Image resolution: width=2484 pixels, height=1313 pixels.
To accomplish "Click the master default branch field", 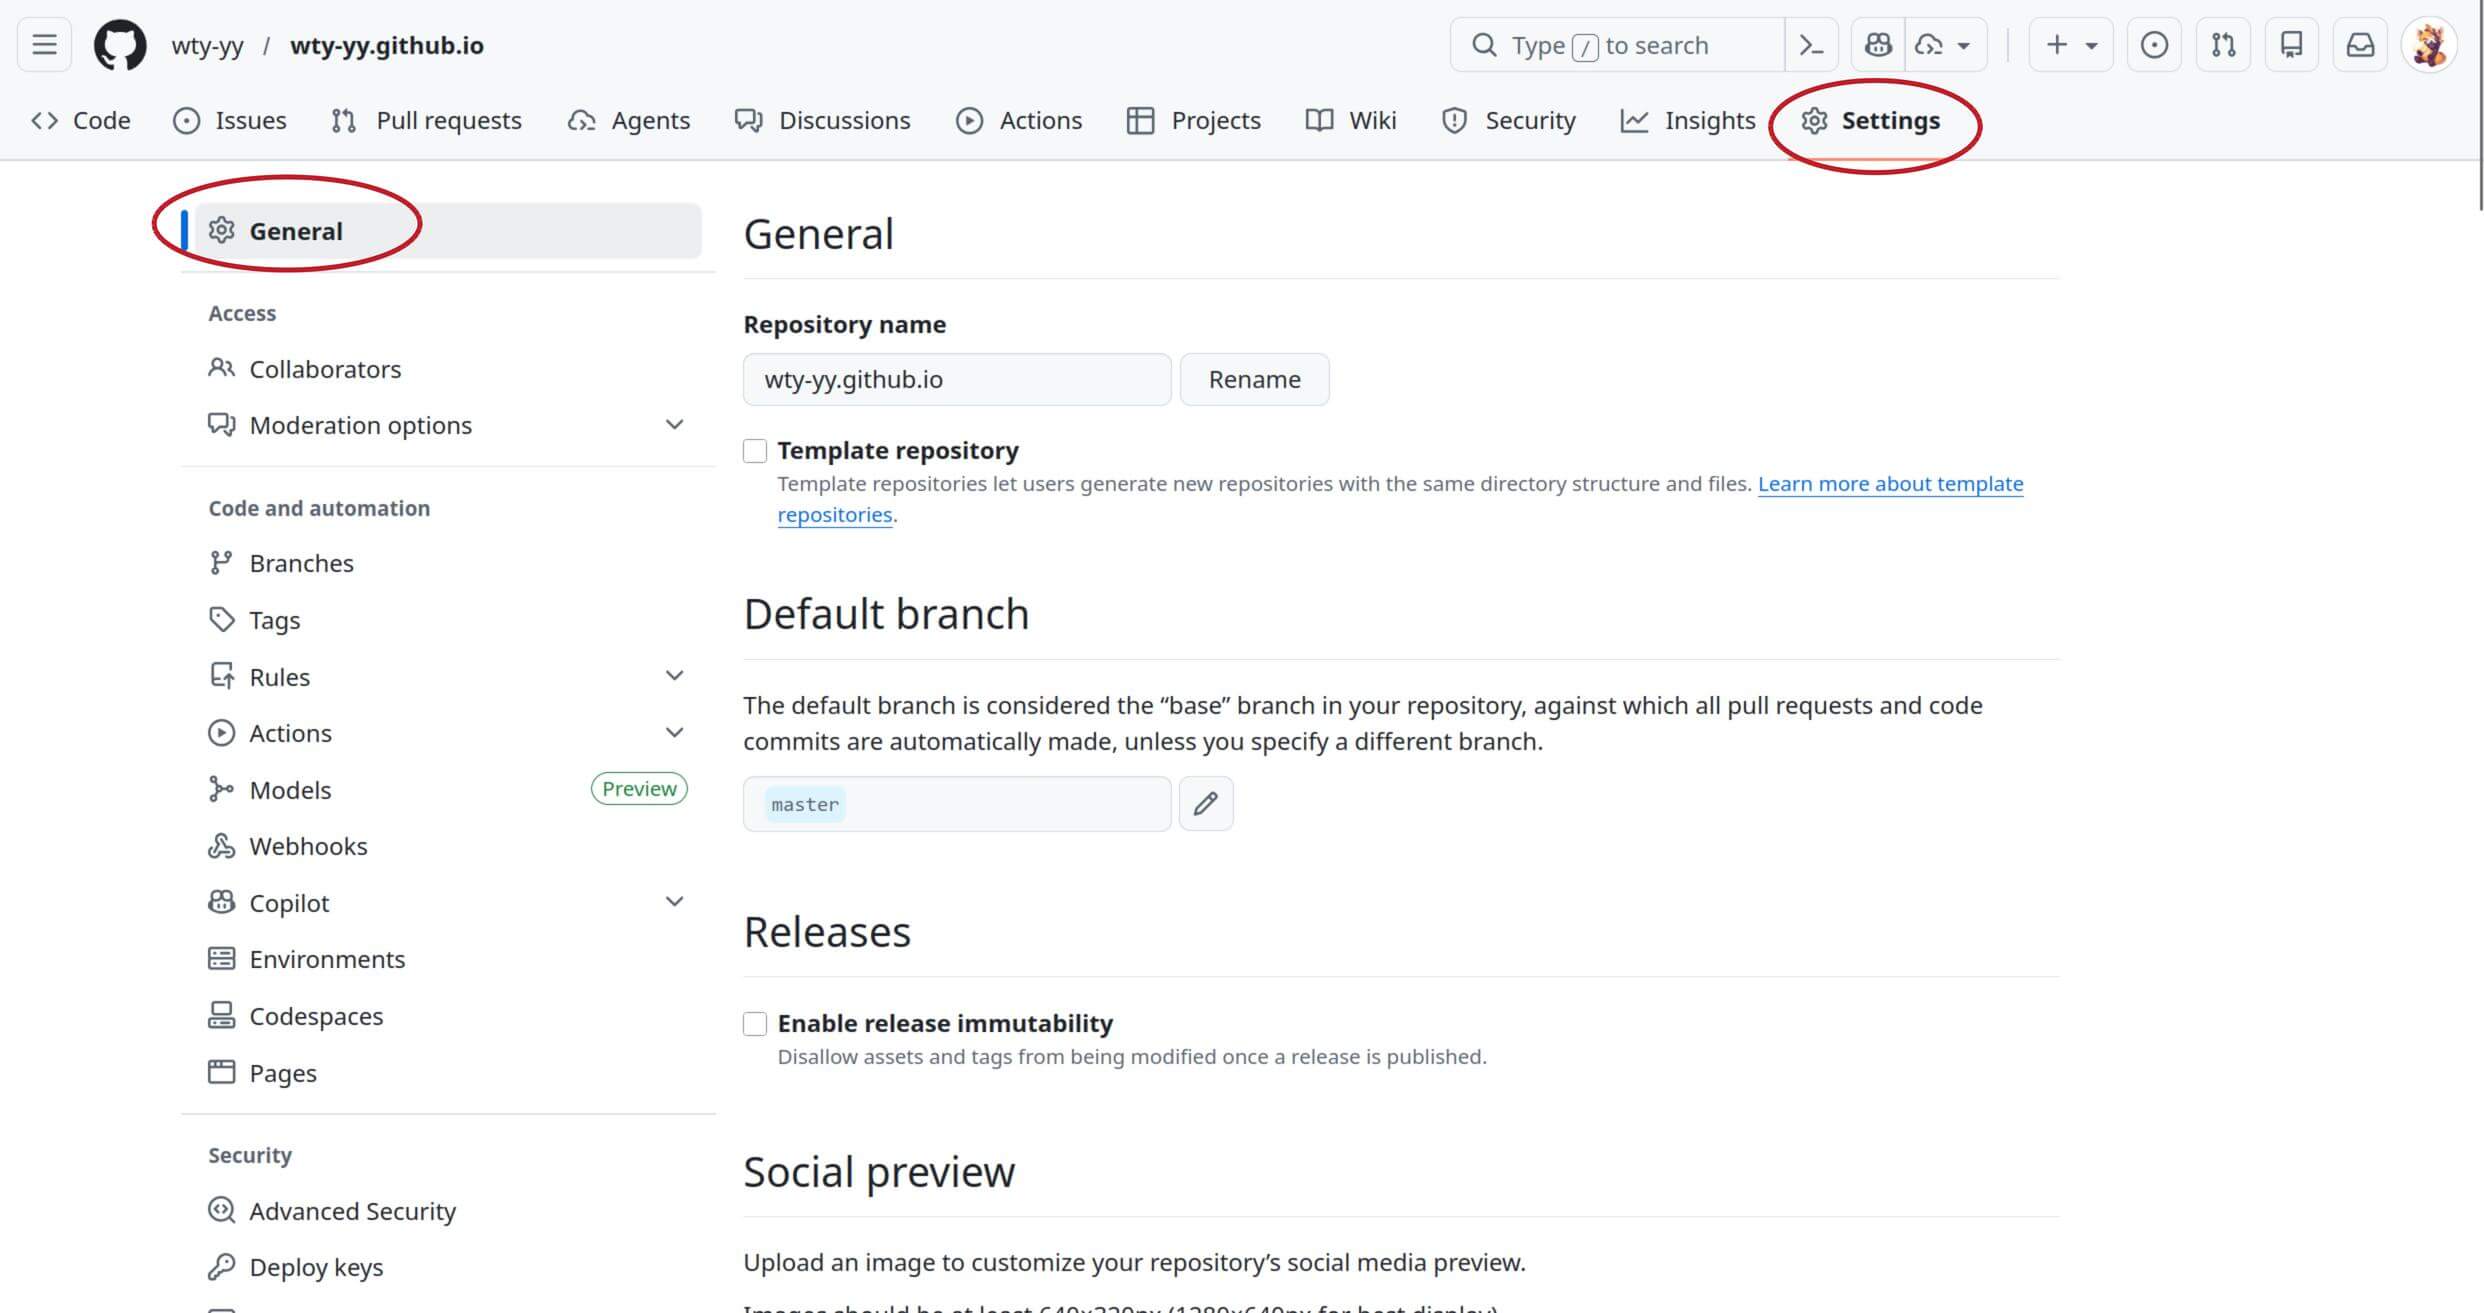I will tap(957, 804).
